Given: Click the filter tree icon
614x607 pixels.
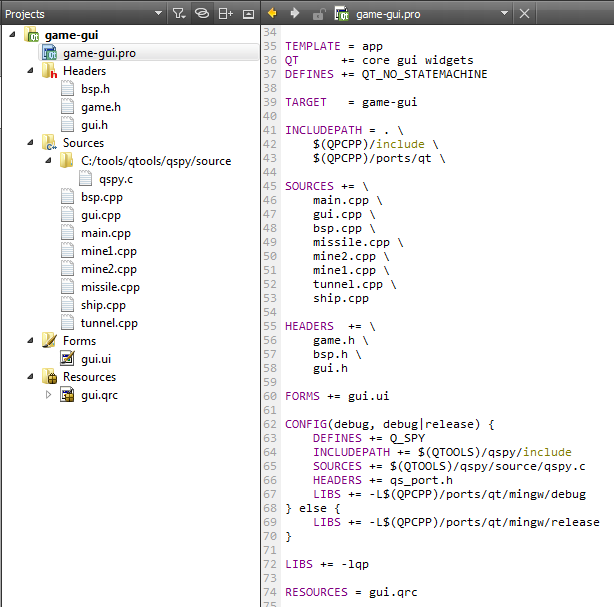Looking at the screenshot, I should coord(178,14).
